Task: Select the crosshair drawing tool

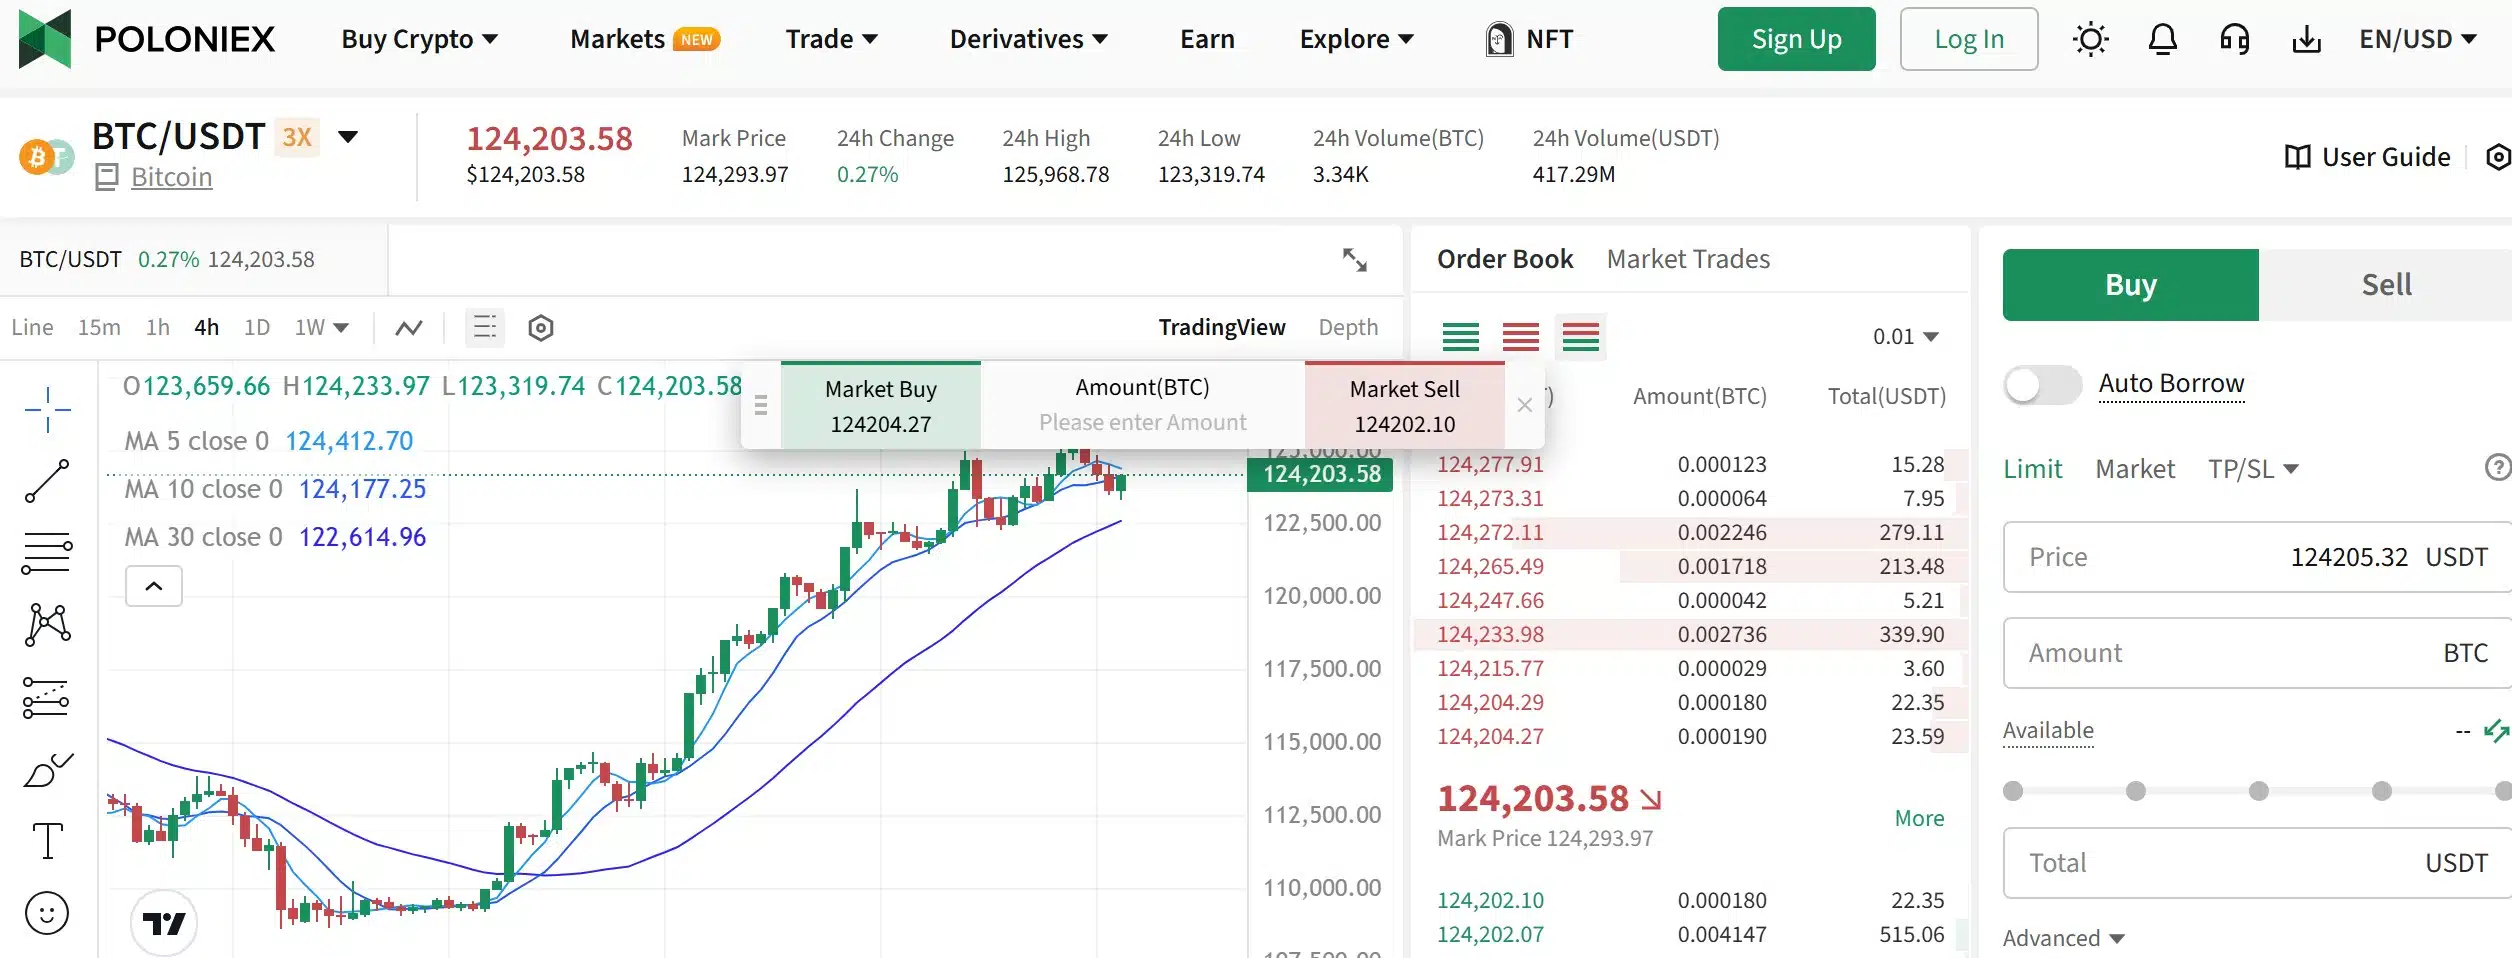Action: [x=47, y=408]
